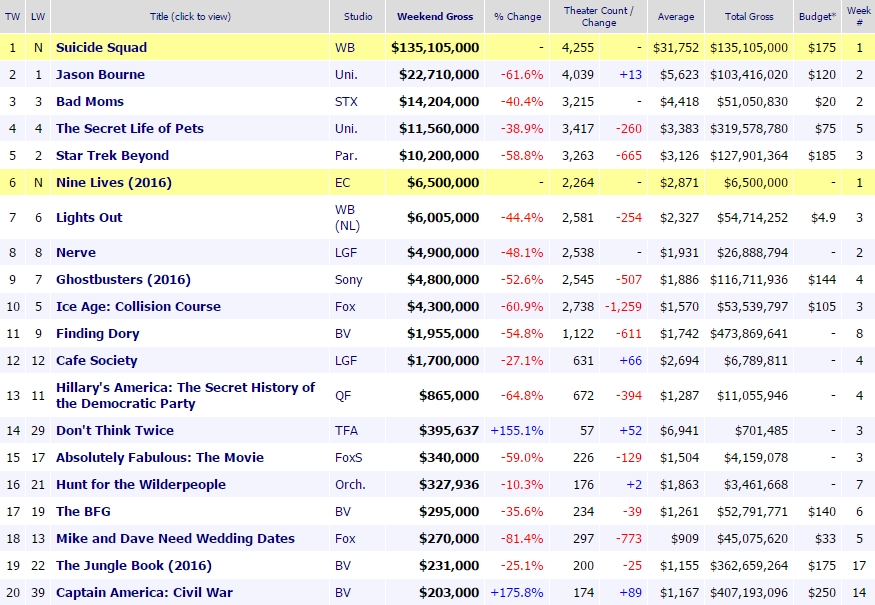Sort by the % Change column header
The width and height of the screenshot is (875, 605).
[517, 16]
